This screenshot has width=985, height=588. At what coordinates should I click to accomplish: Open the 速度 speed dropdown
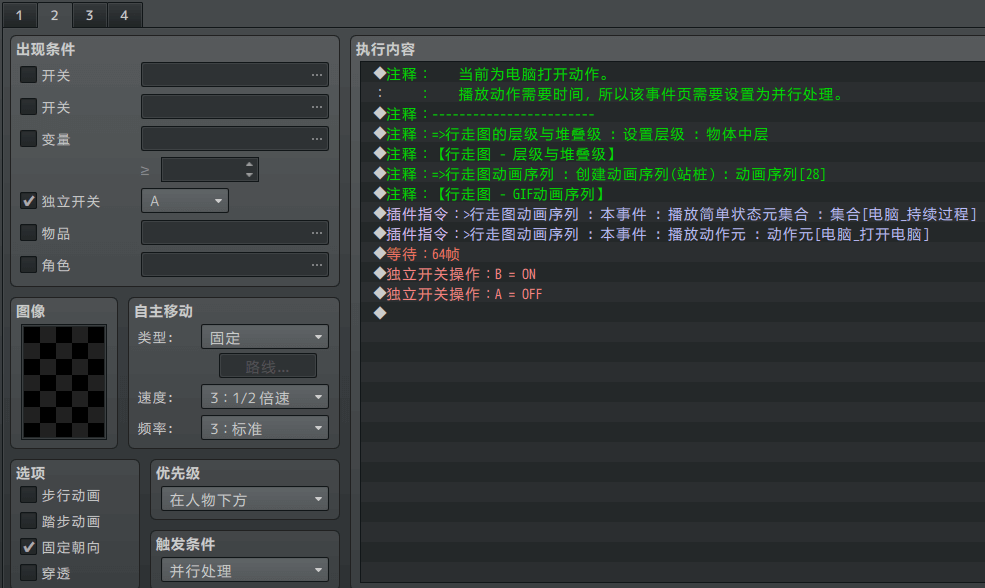tap(264, 397)
